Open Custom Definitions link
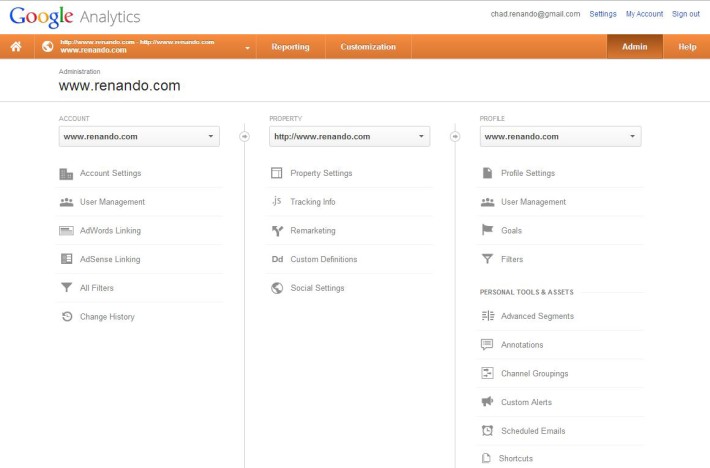Image resolution: width=710 pixels, height=468 pixels. [x=324, y=259]
